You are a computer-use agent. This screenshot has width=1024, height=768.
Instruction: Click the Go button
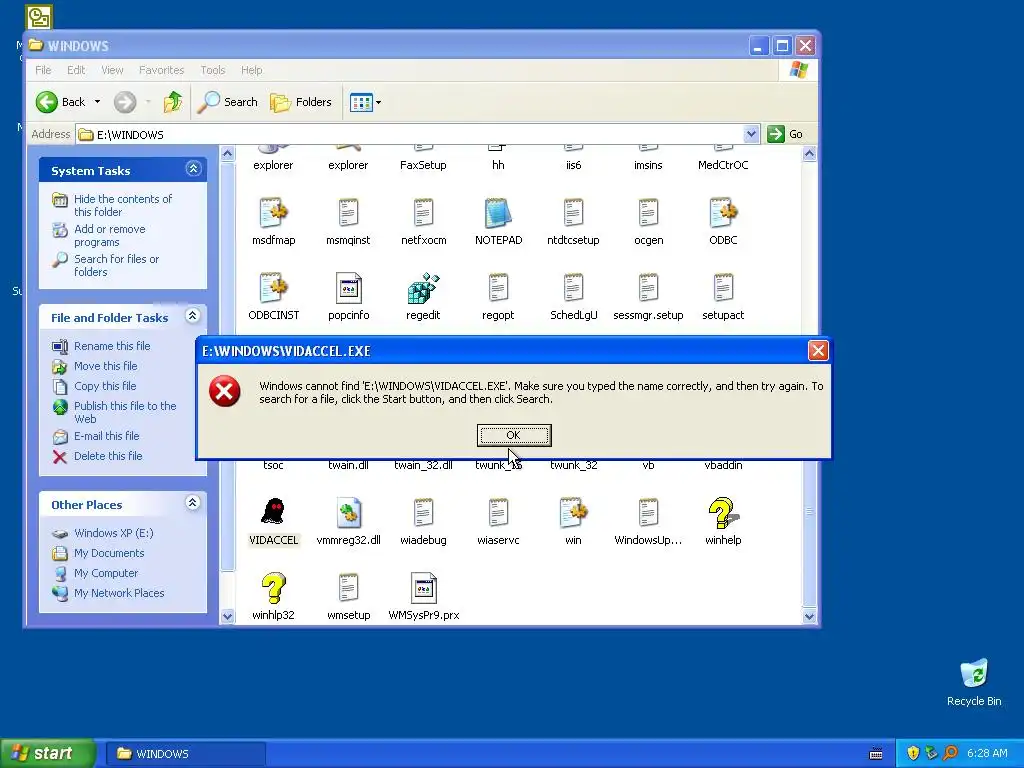786,134
